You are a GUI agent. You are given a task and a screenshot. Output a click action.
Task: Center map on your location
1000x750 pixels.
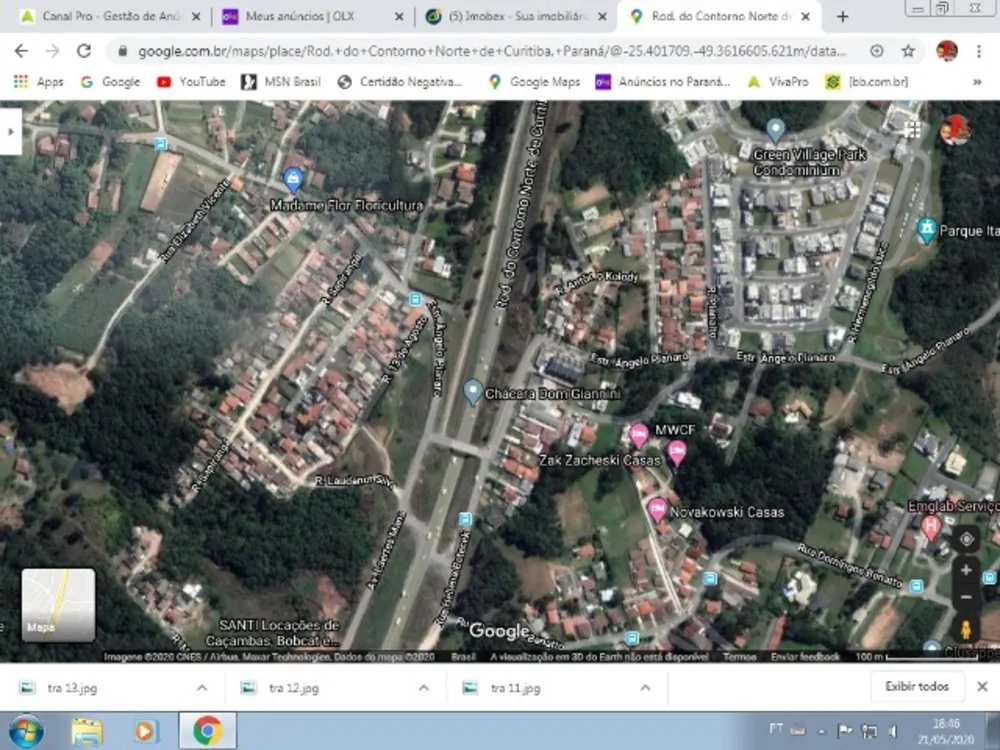966,540
